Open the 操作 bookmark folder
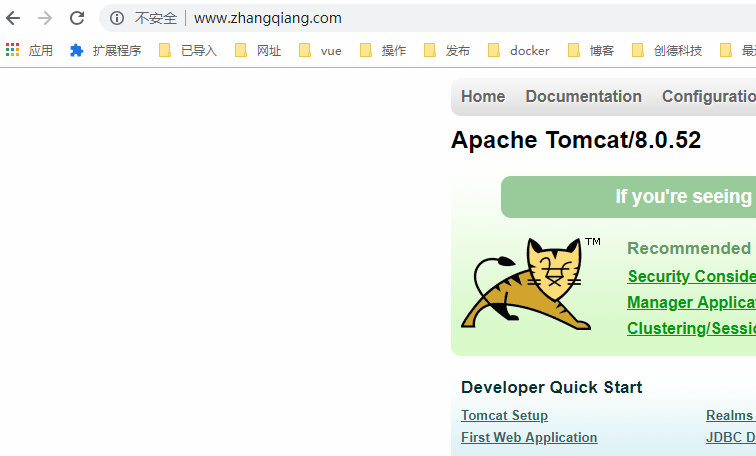This screenshot has height=456, width=756. tap(383, 50)
